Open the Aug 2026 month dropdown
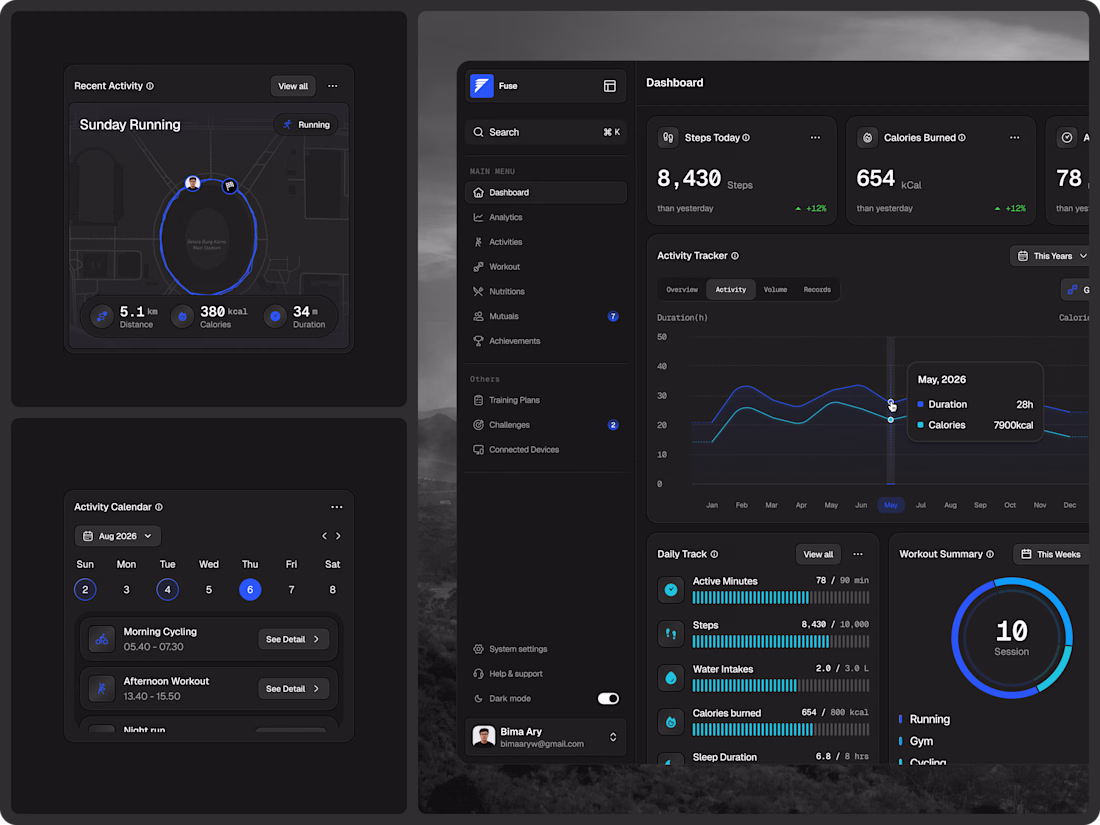Screen dimensions: 1100x825 (x=118, y=536)
